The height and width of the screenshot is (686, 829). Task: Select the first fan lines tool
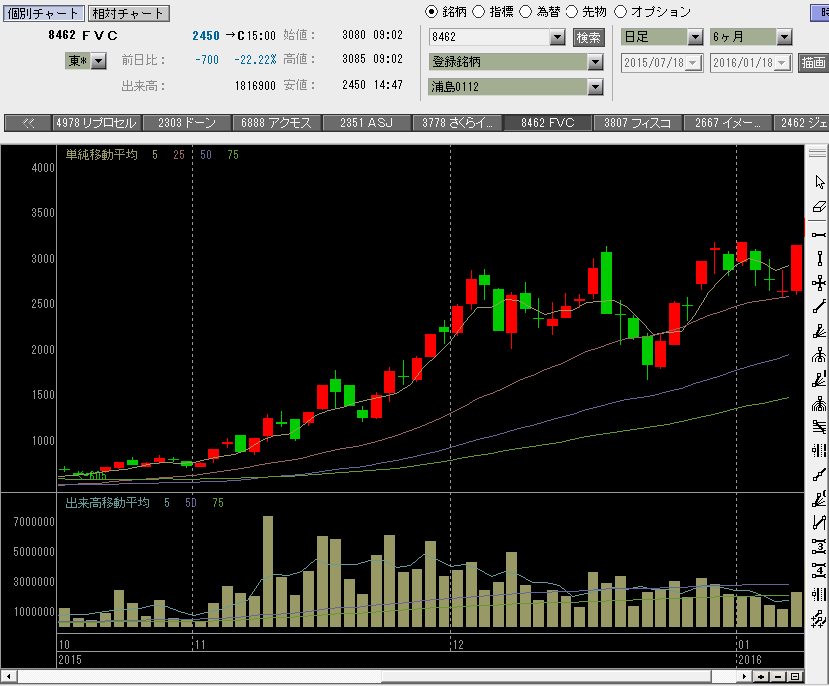click(819, 331)
